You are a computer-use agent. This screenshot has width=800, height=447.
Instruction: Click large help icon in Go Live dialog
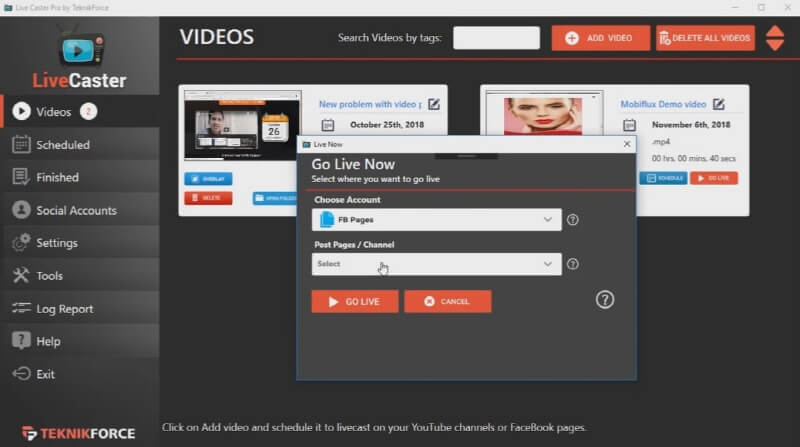tap(605, 300)
